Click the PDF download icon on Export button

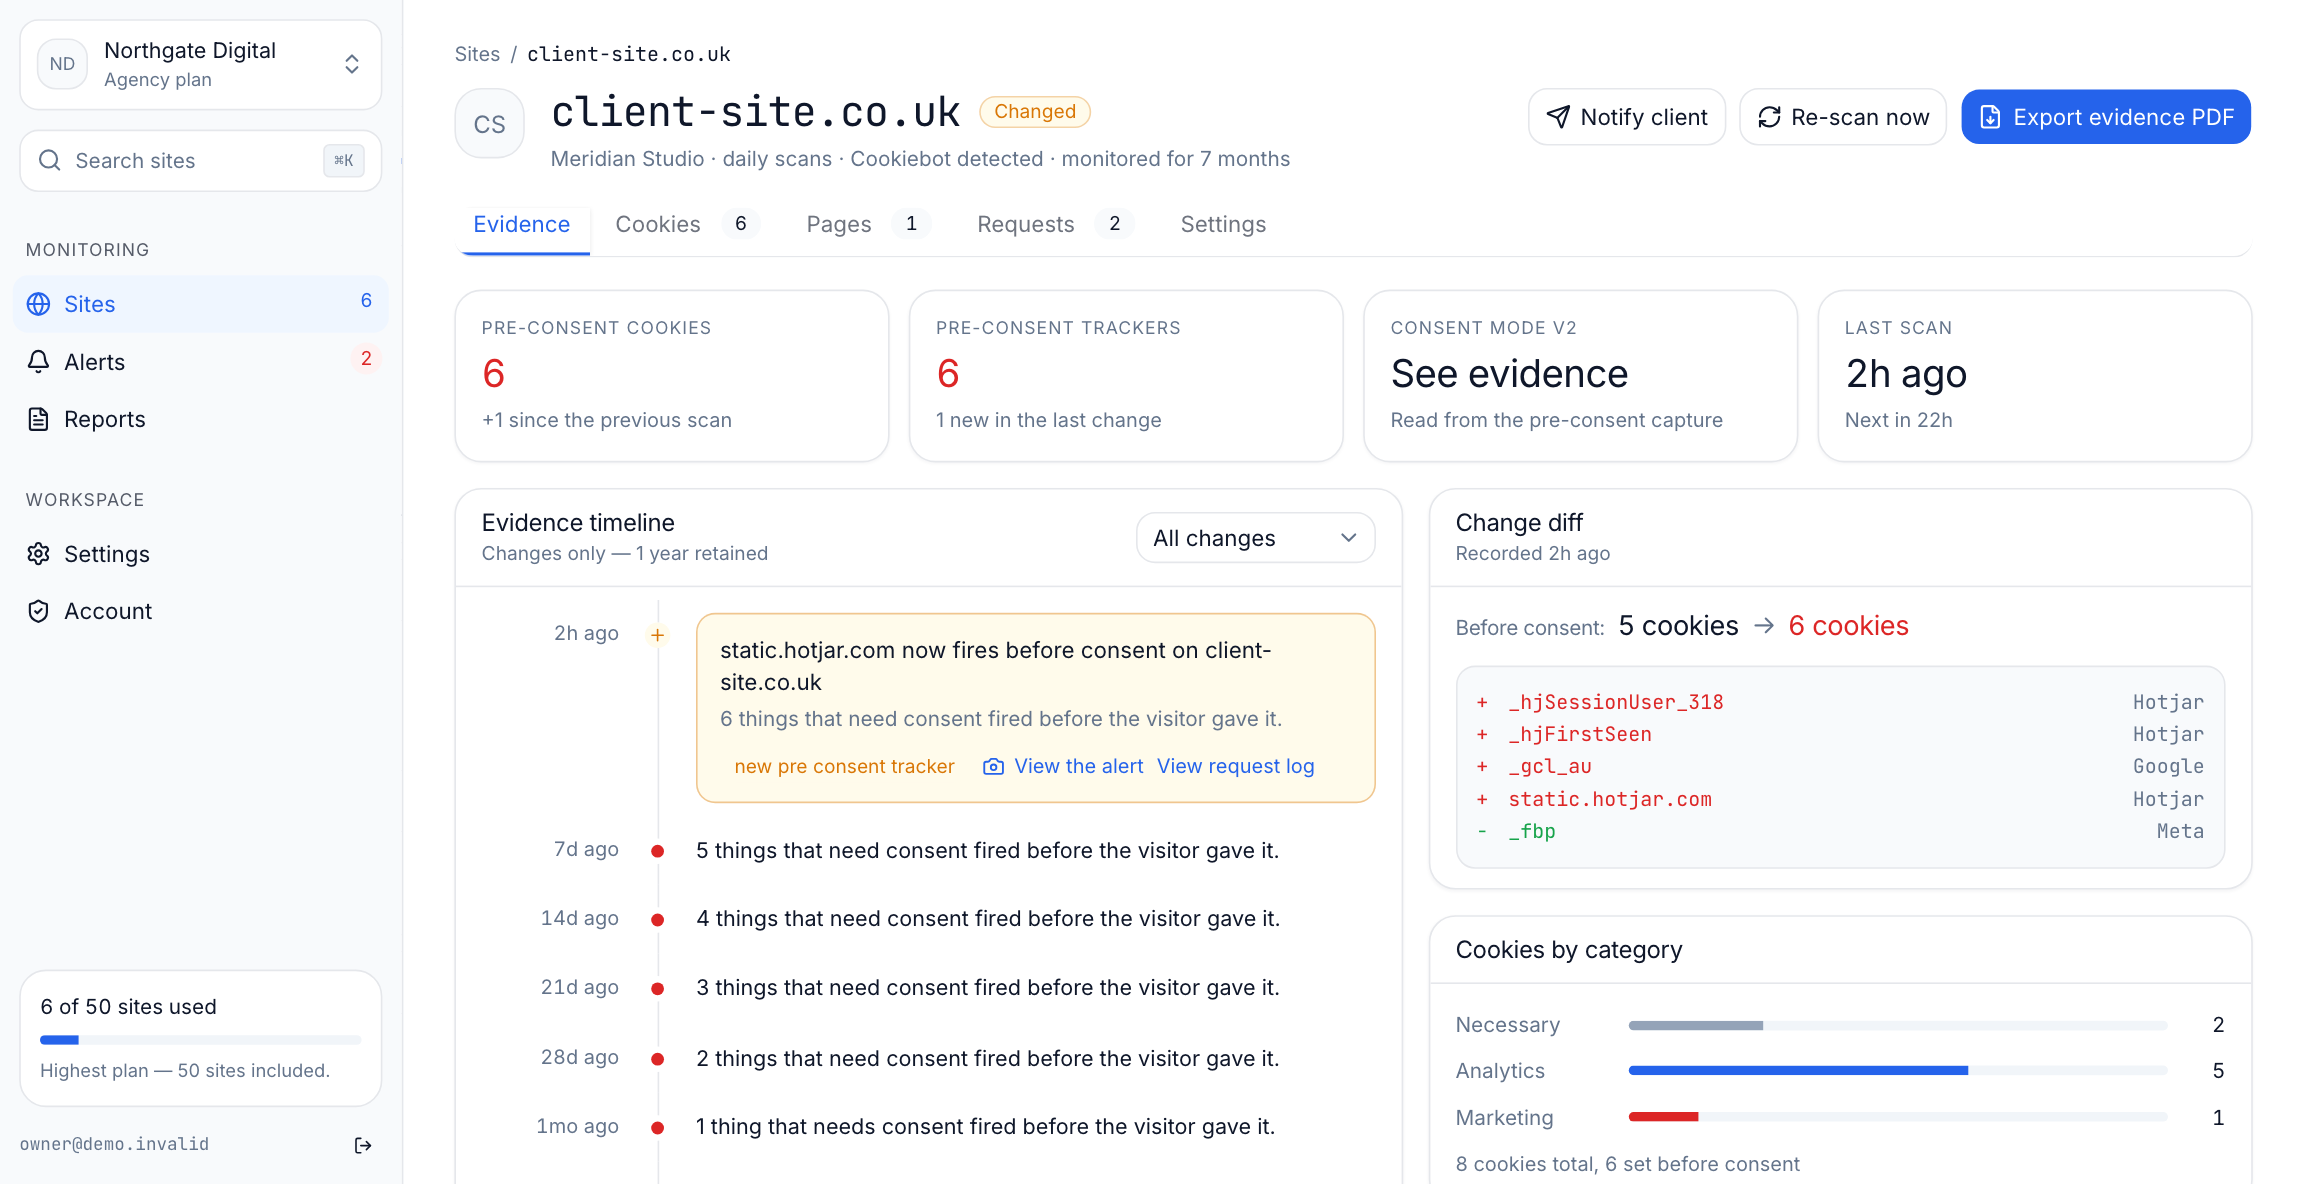(1990, 117)
